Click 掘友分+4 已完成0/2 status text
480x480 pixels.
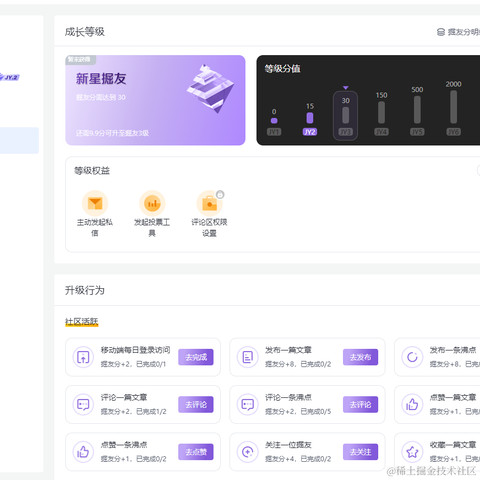click(298, 459)
